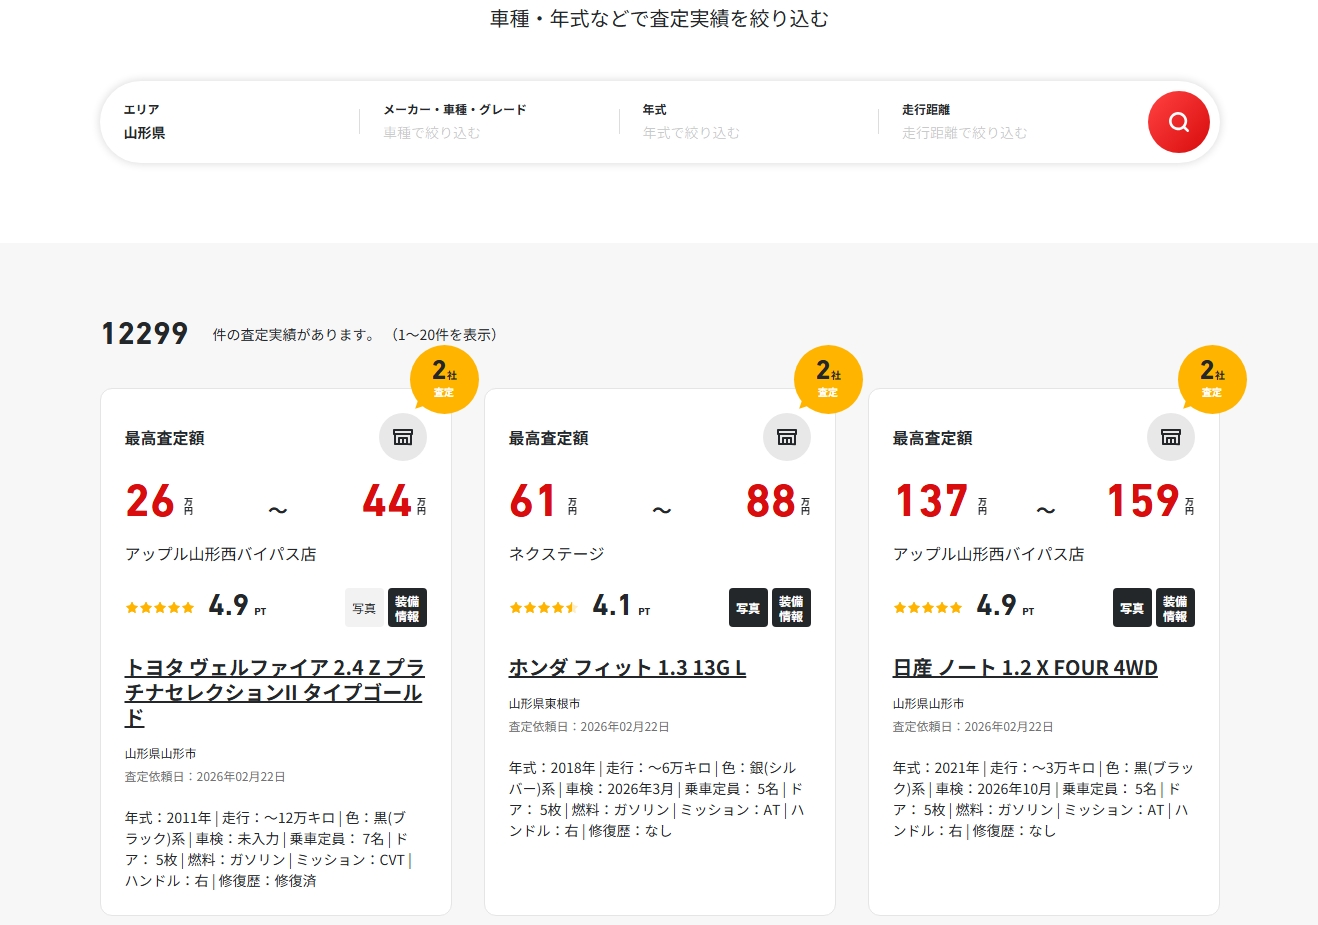The image size is (1318, 925).
Task: Expand the メーカー・車種・グレード filter
Action: (490, 122)
